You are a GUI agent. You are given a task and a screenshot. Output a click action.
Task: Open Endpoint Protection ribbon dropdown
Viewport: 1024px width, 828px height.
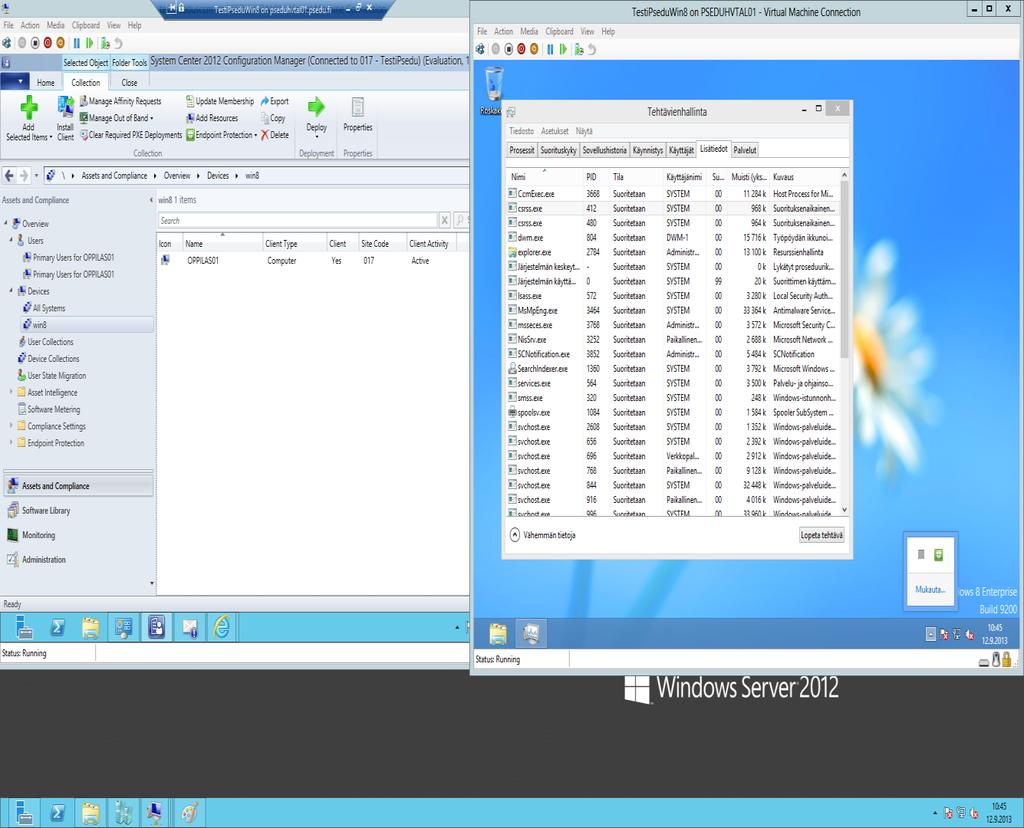point(222,135)
